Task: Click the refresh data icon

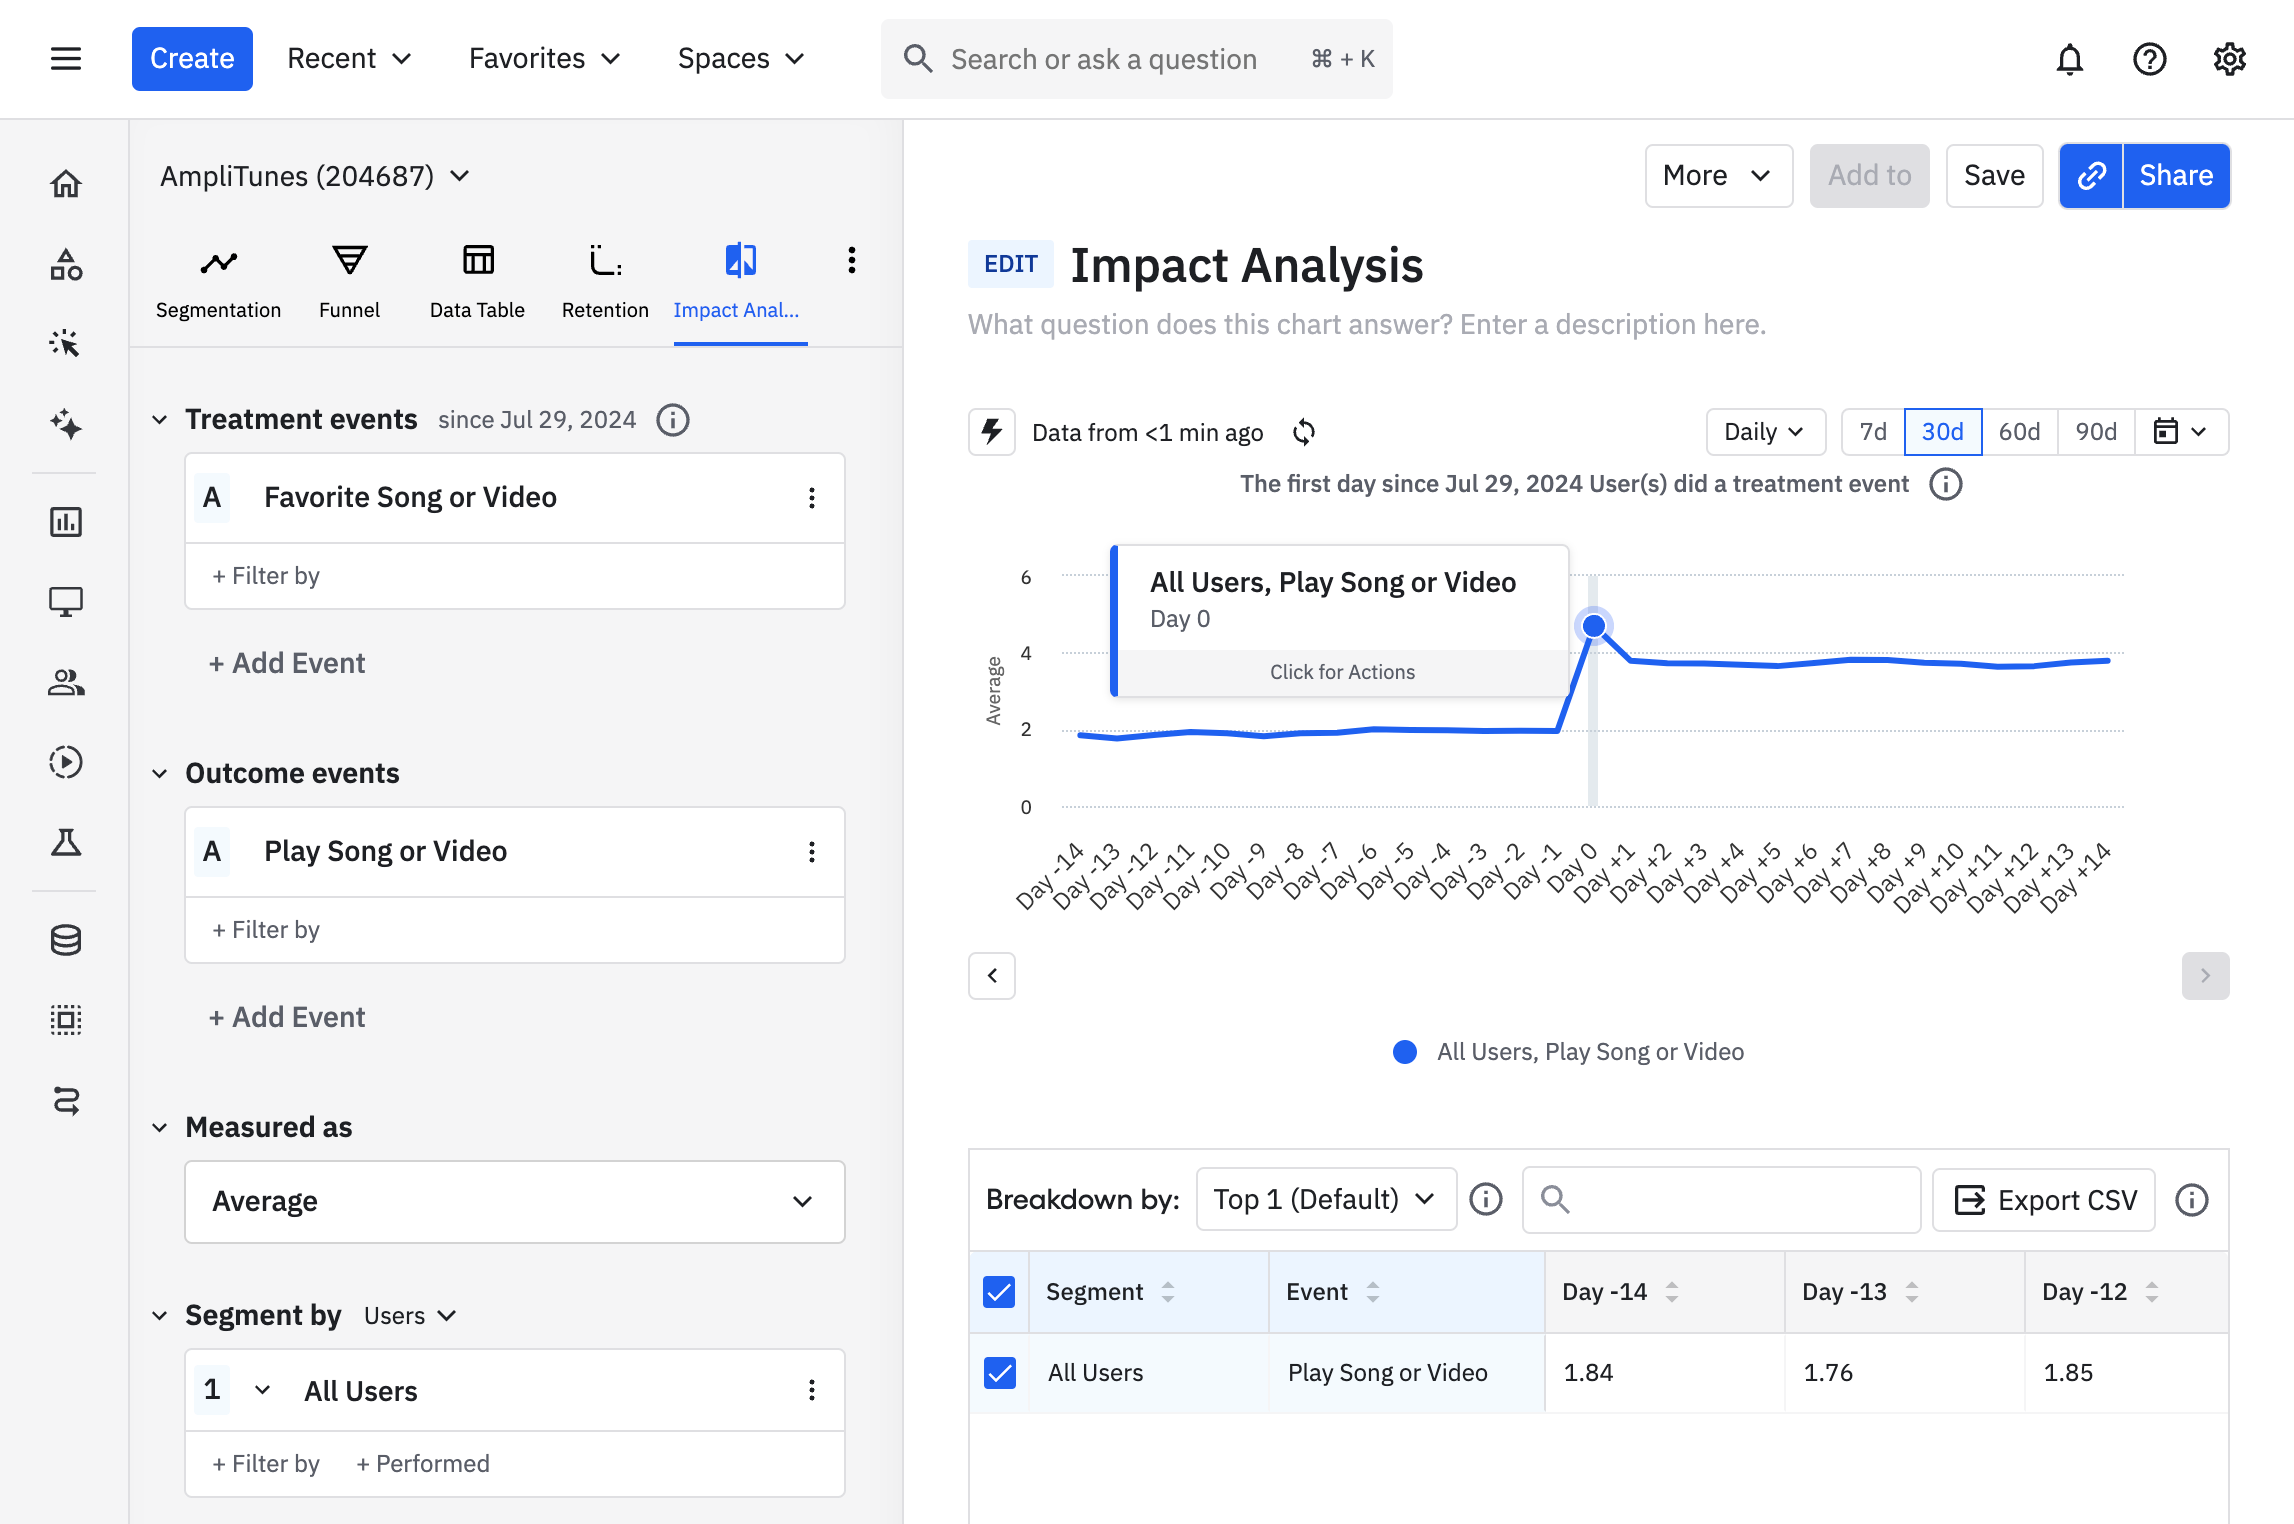Action: pyautogui.click(x=1304, y=432)
